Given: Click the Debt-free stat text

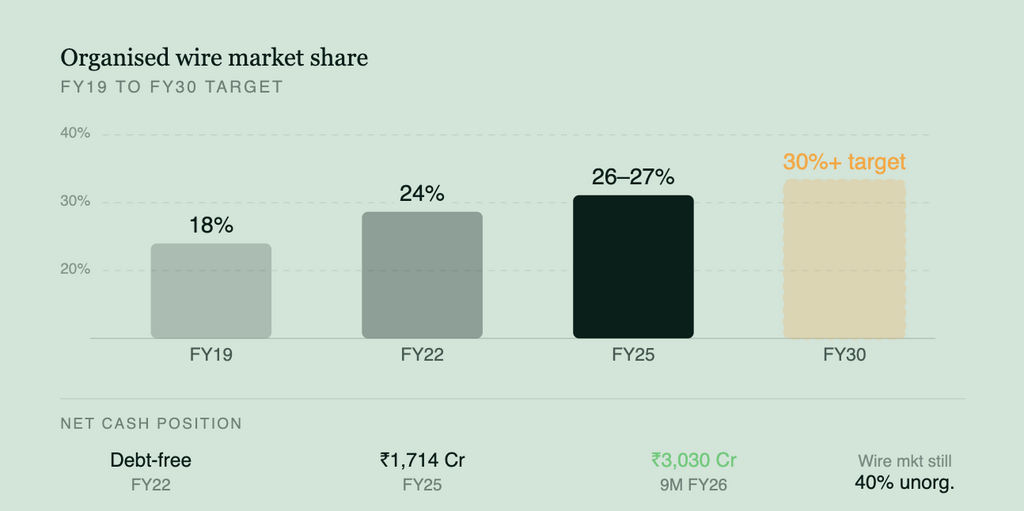Looking at the screenshot, I should coord(150,460).
